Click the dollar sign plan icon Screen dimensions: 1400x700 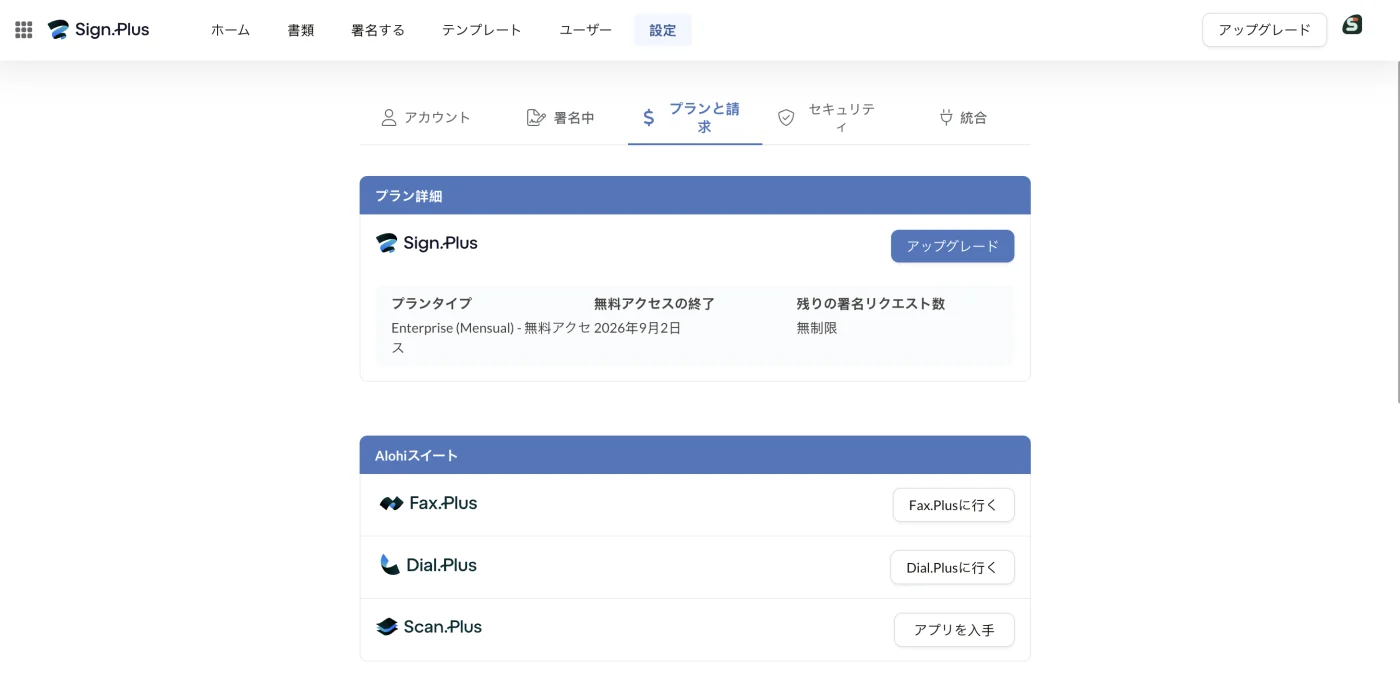[x=648, y=118]
